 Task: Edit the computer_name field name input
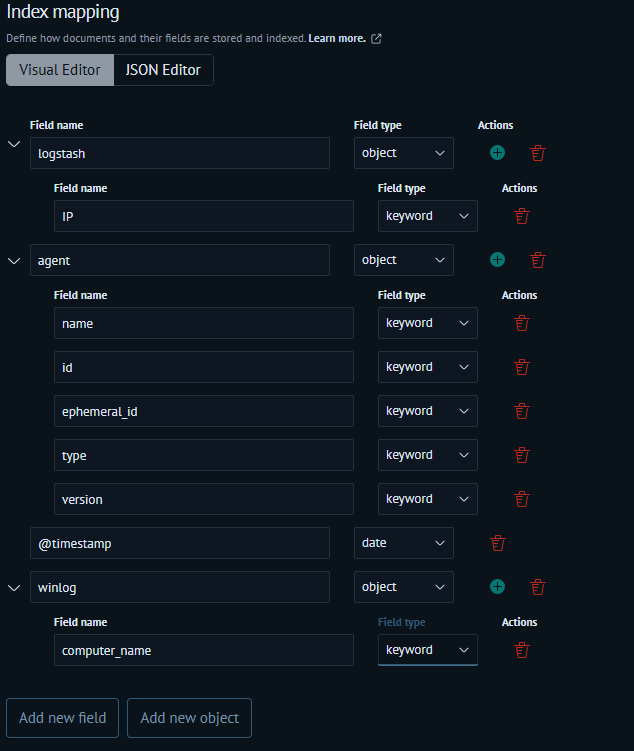point(204,650)
